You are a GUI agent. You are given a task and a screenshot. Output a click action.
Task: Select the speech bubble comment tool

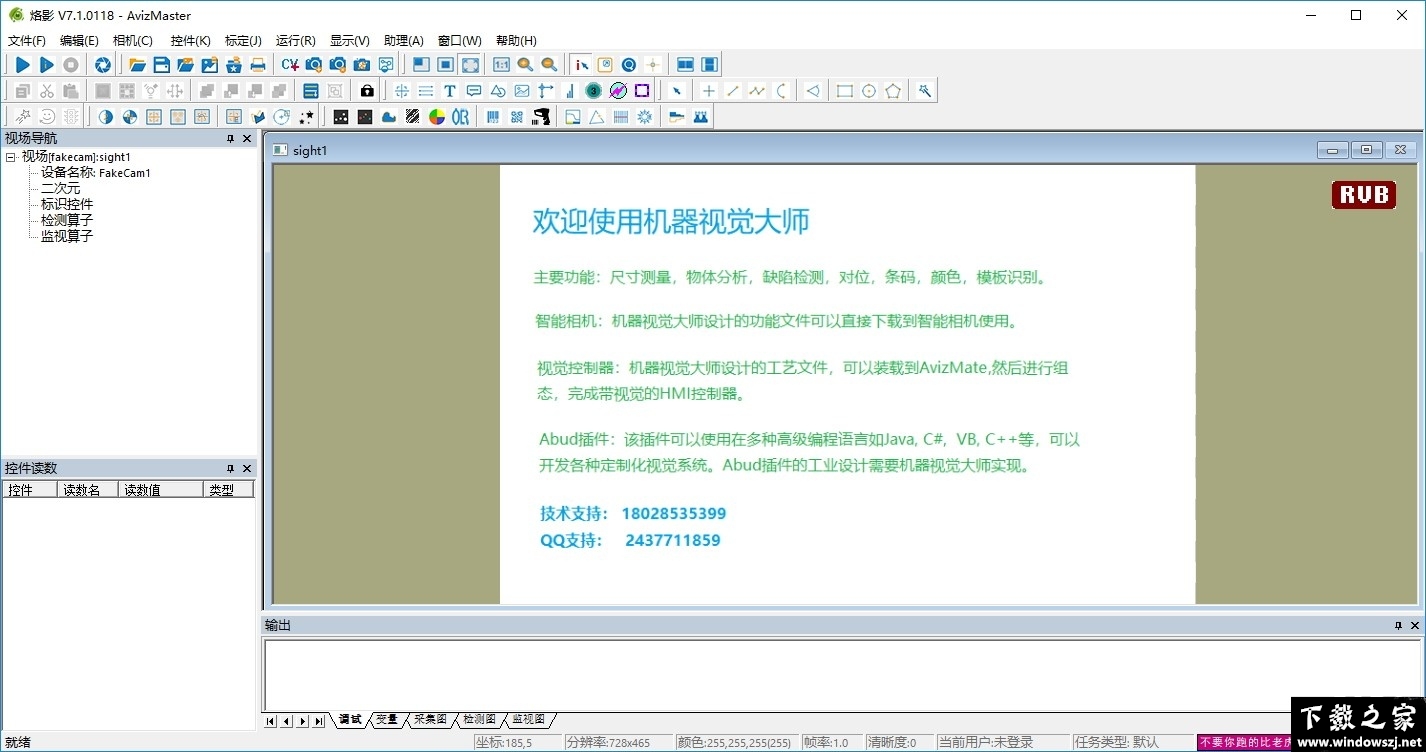tap(474, 91)
